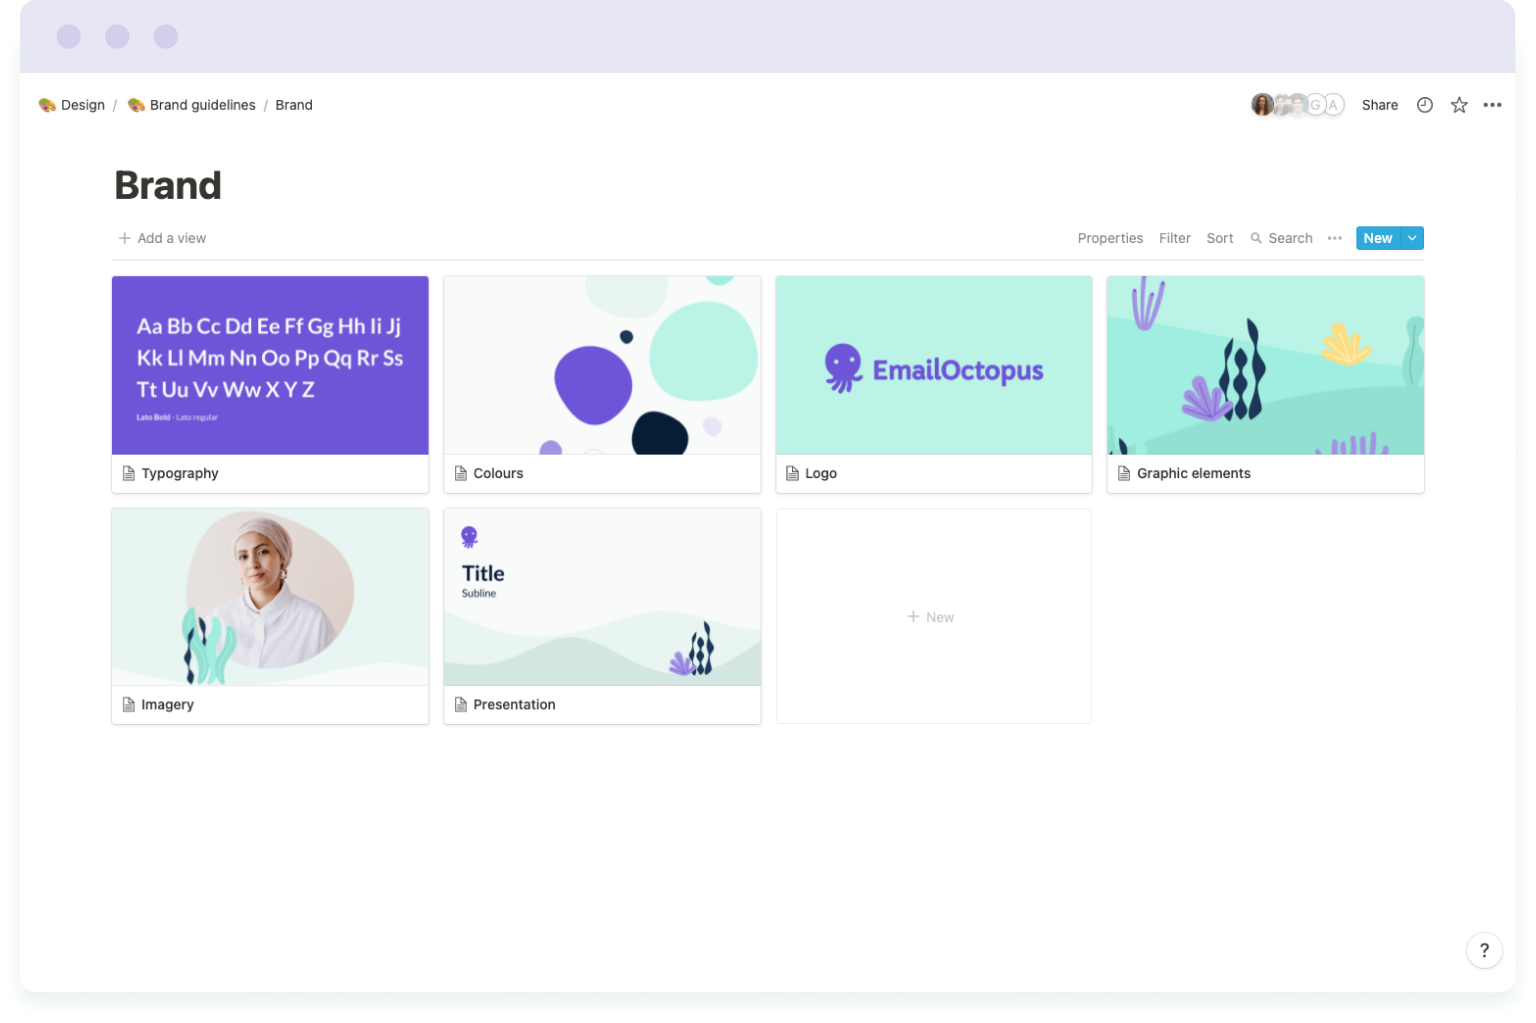This screenshot has height=1023, width=1536.
Task: Favorite the Brand page using star icon
Action: pos(1458,104)
